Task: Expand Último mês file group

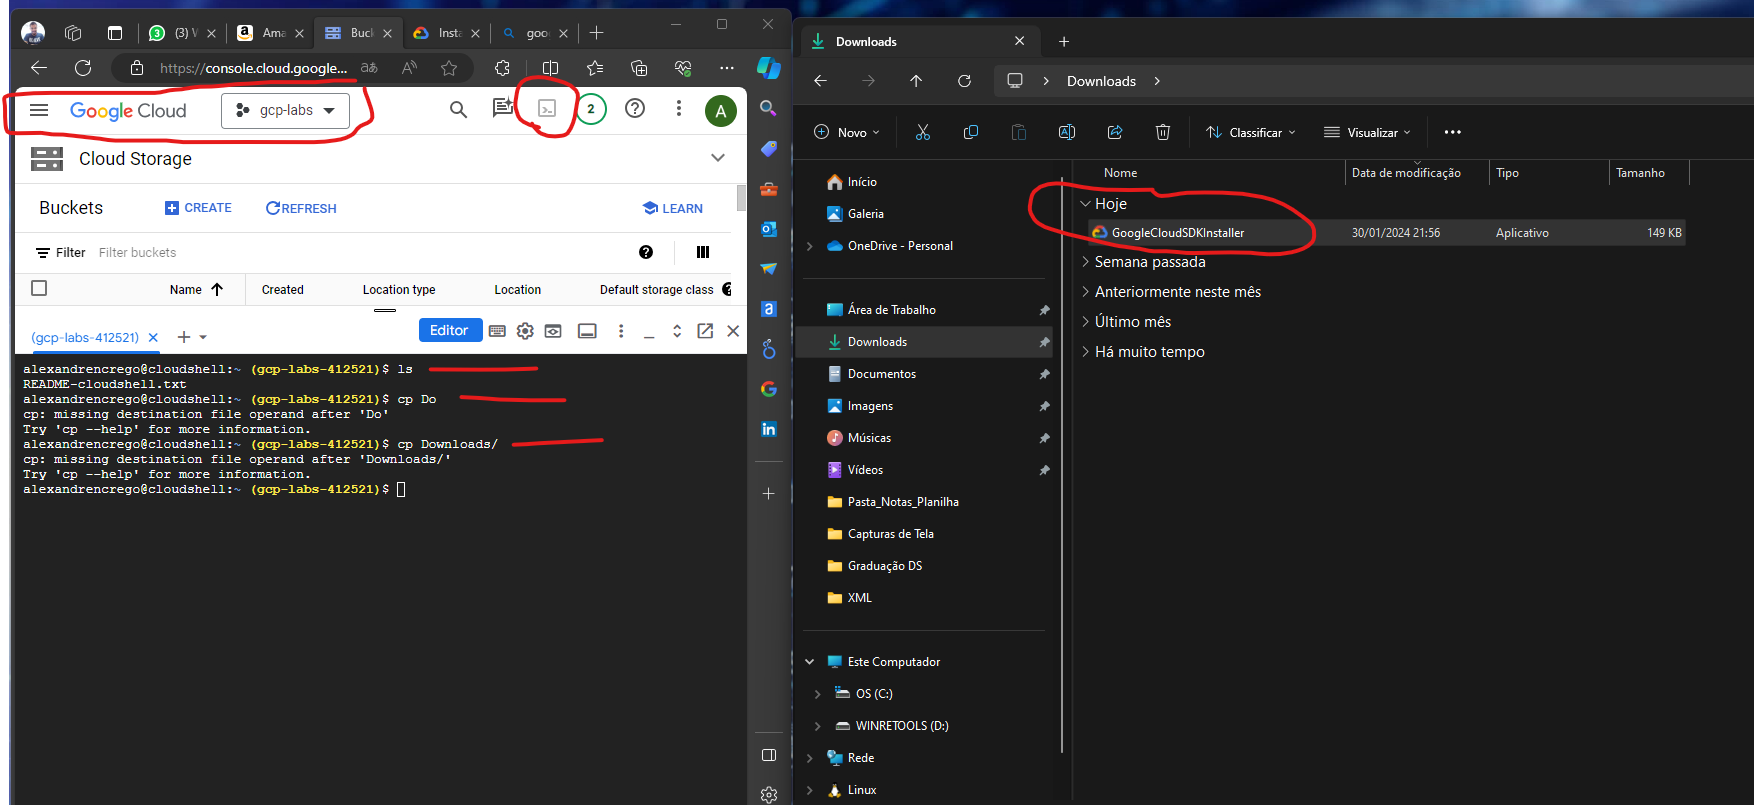Action: point(1086,322)
